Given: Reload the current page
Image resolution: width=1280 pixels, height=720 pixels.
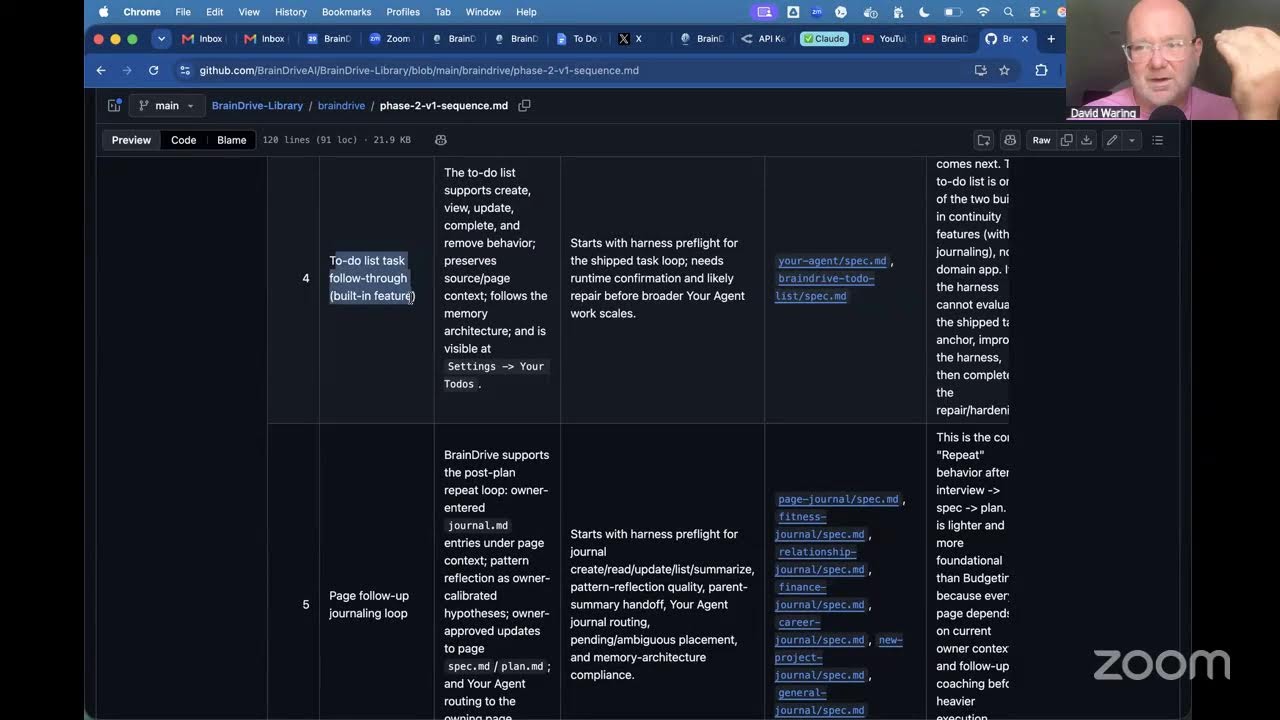Looking at the screenshot, I should [x=153, y=70].
